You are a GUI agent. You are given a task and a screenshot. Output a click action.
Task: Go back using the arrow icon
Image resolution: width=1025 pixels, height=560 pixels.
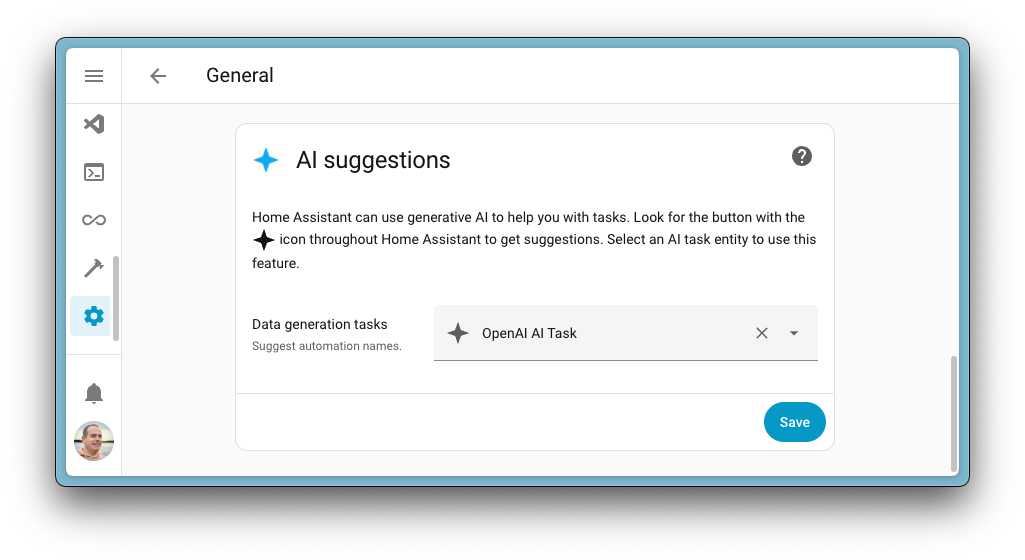pyautogui.click(x=158, y=76)
